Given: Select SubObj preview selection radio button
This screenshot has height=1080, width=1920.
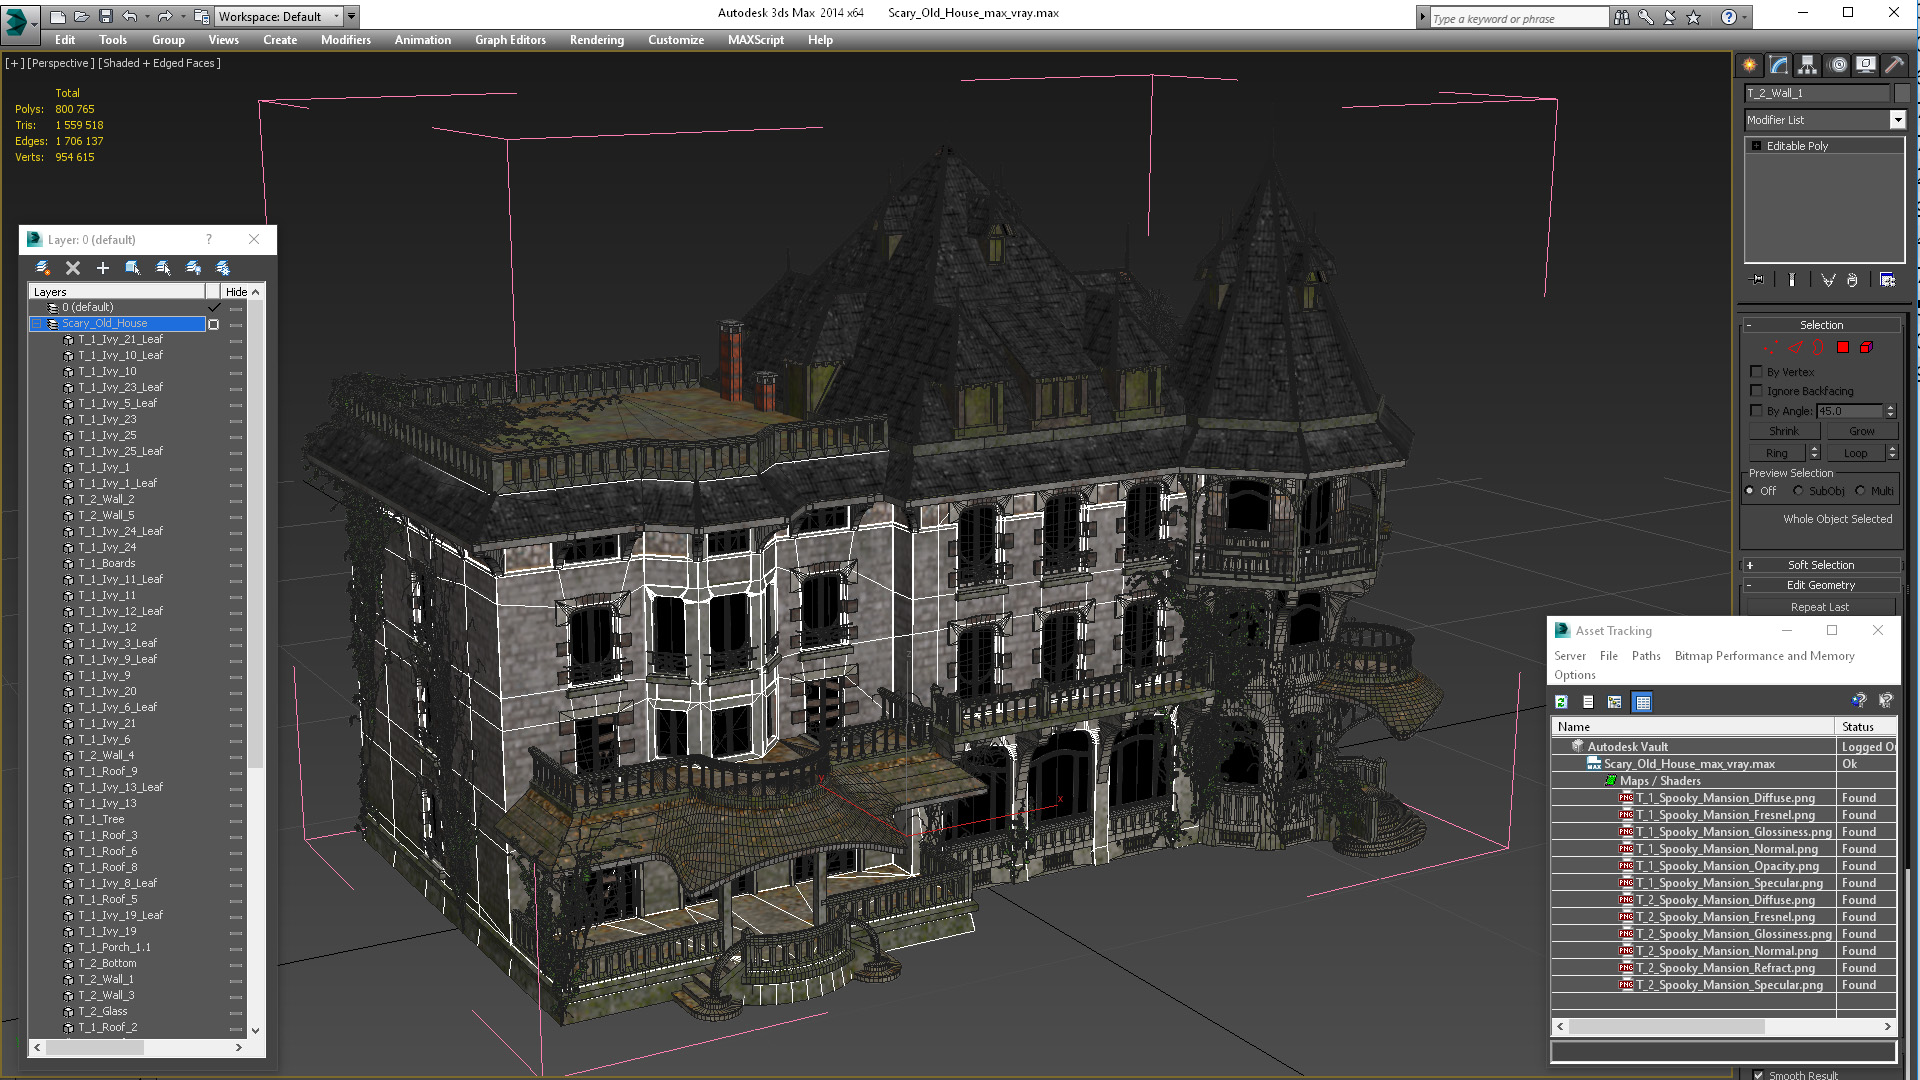Looking at the screenshot, I should coord(1798,491).
